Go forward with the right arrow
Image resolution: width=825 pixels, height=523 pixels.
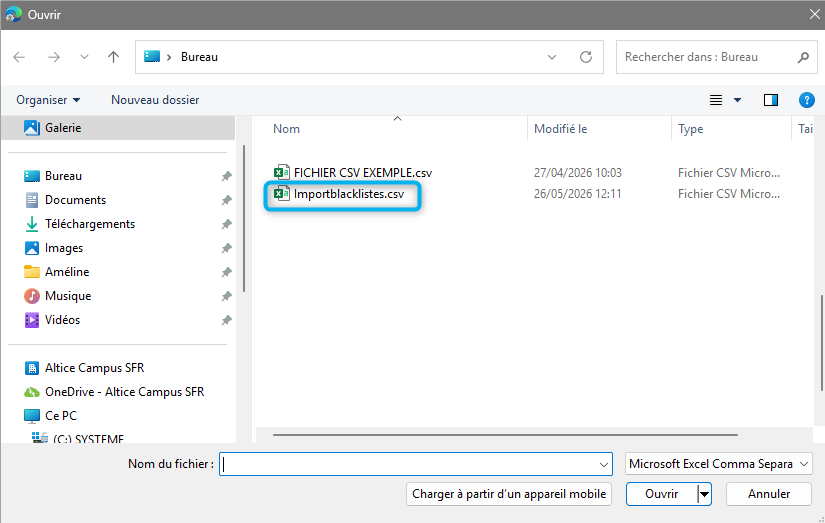[54, 57]
